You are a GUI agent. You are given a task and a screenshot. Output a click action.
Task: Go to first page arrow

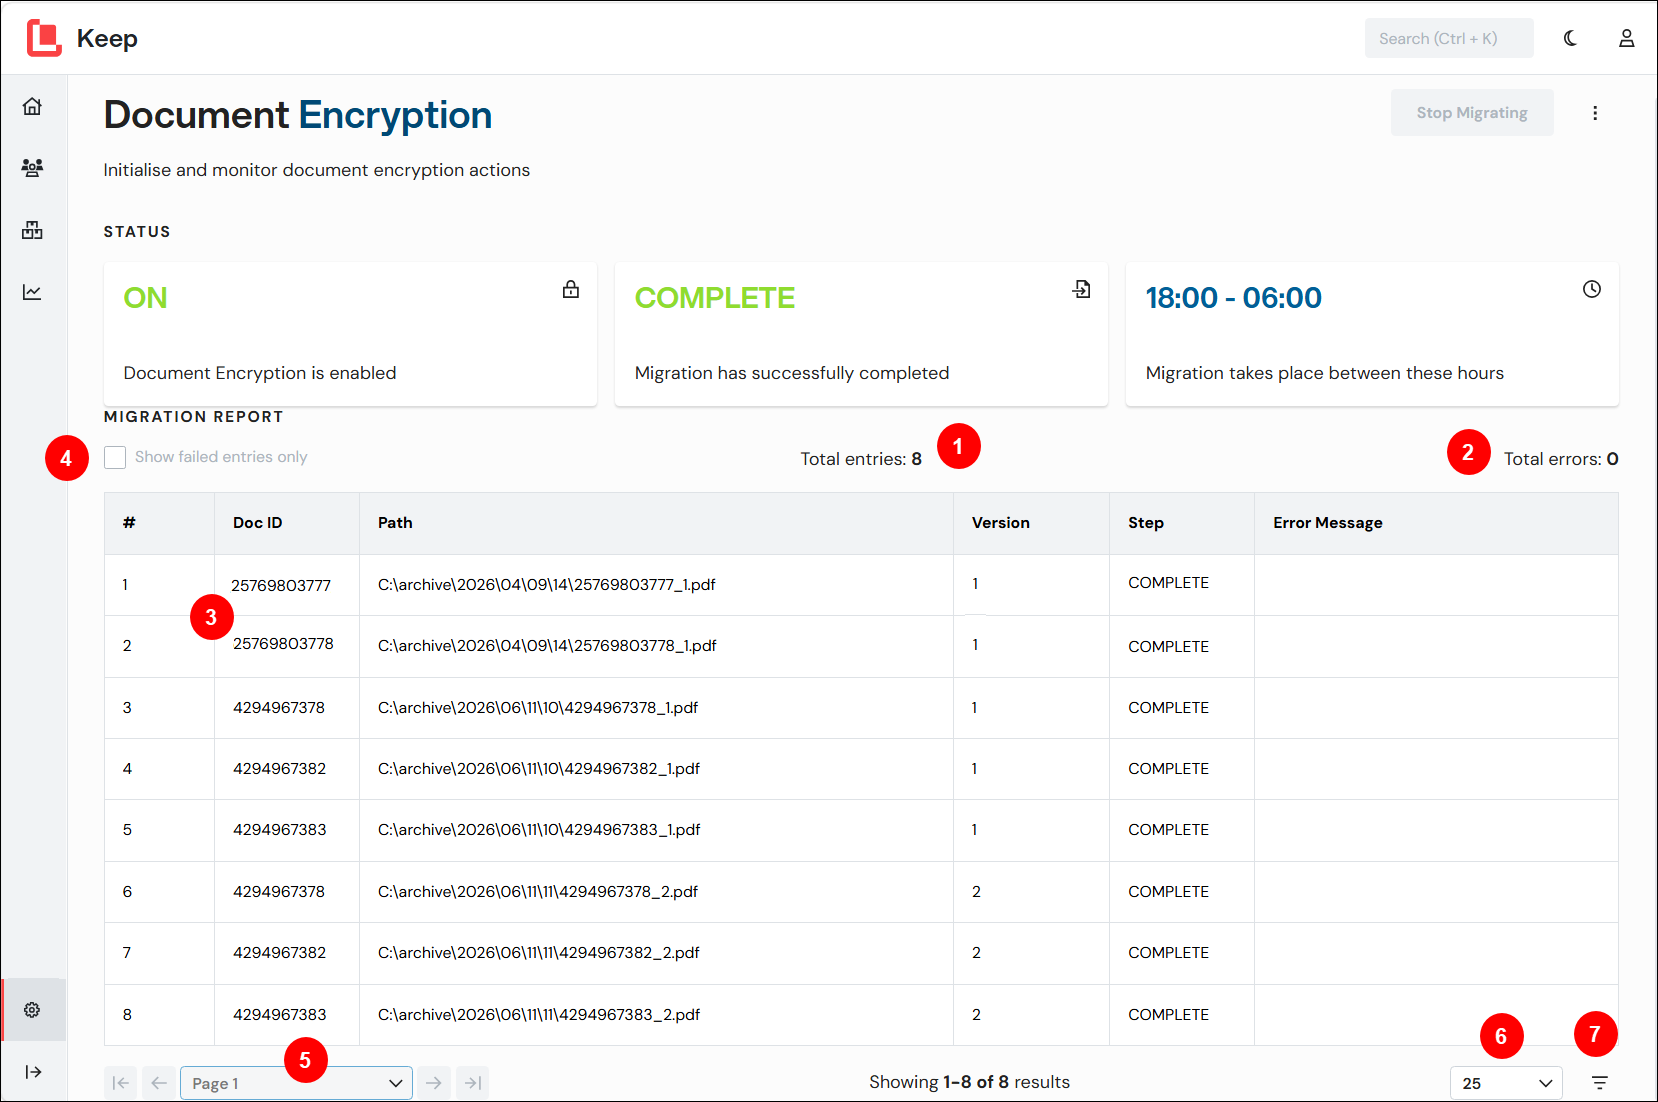[x=121, y=1083]
